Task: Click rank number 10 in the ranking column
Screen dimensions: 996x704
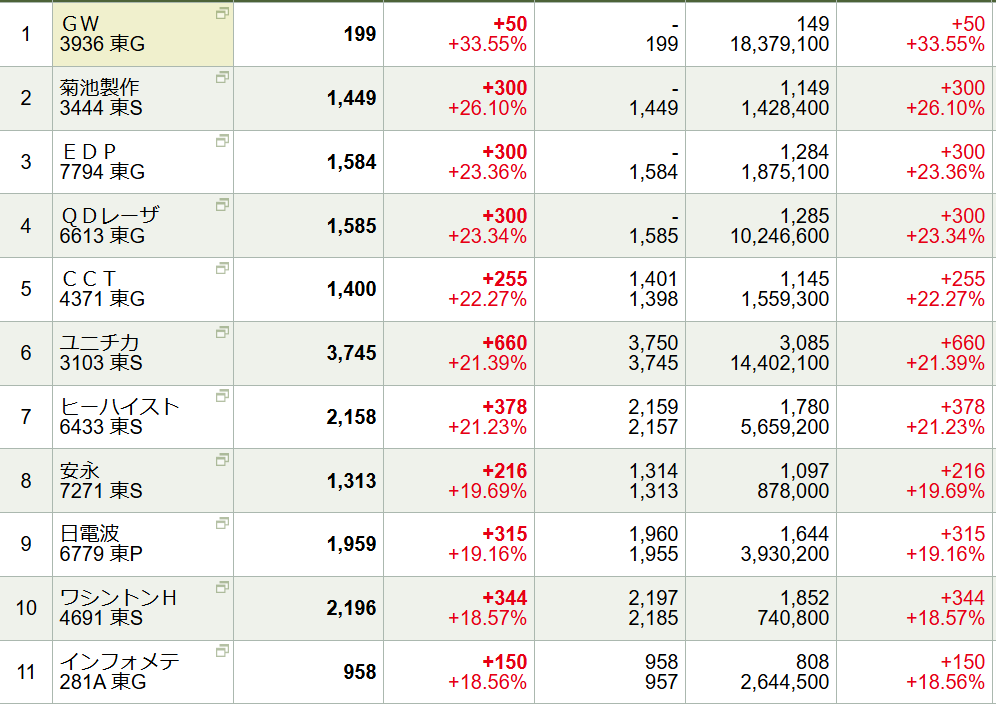Action: [x=26, y=608]
